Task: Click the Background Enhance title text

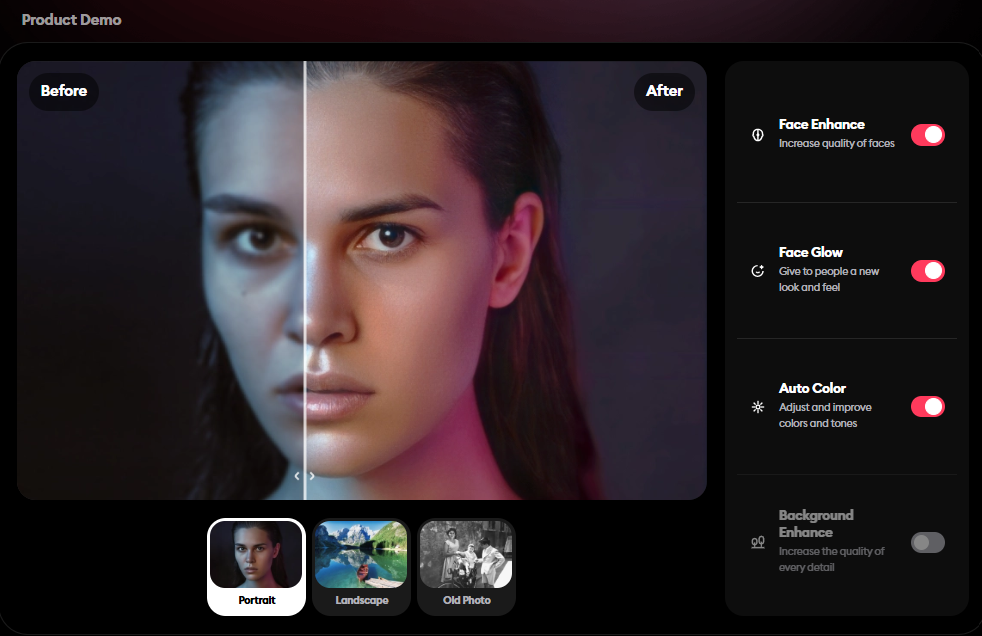Action: click(x=815, y=524)
